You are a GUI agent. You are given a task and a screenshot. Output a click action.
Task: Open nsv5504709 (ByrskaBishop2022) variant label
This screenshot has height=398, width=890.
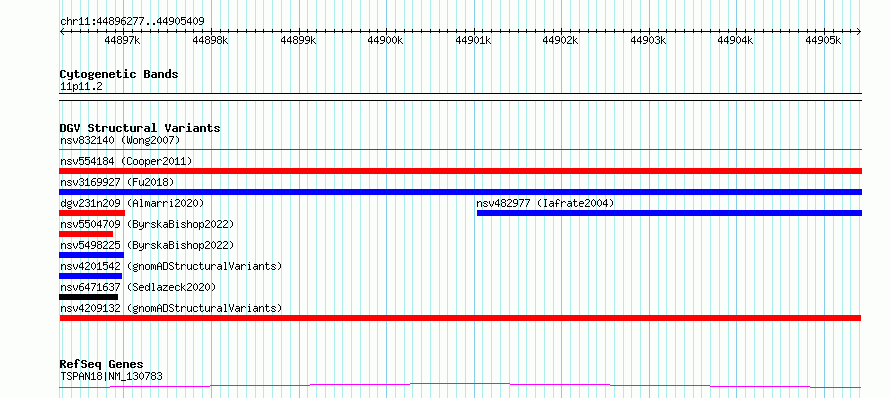tap(147, 224)
